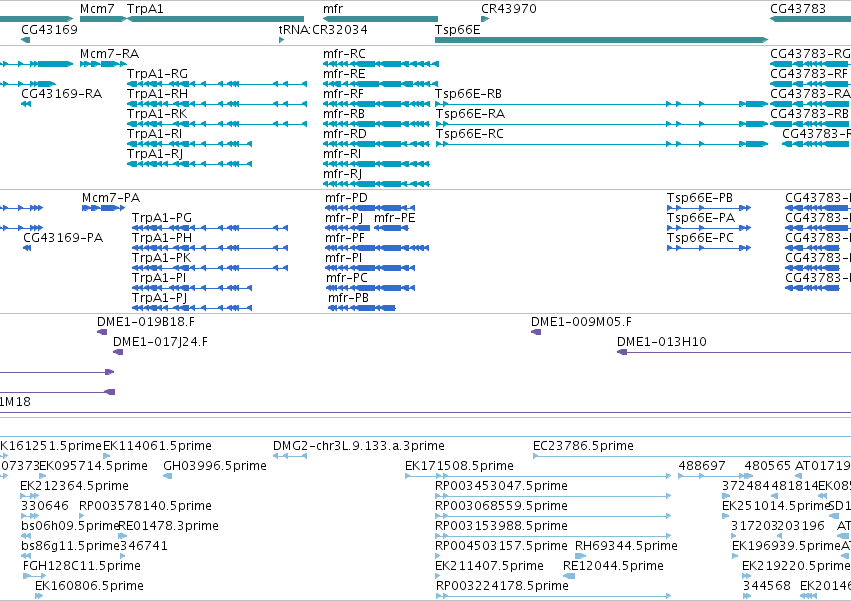Image resolution: width=851 pixels, height=601 pixels.
Task: Select the DMG2-chr3L.9.133.a.3prime feature
Action: (x=359, y=446)
